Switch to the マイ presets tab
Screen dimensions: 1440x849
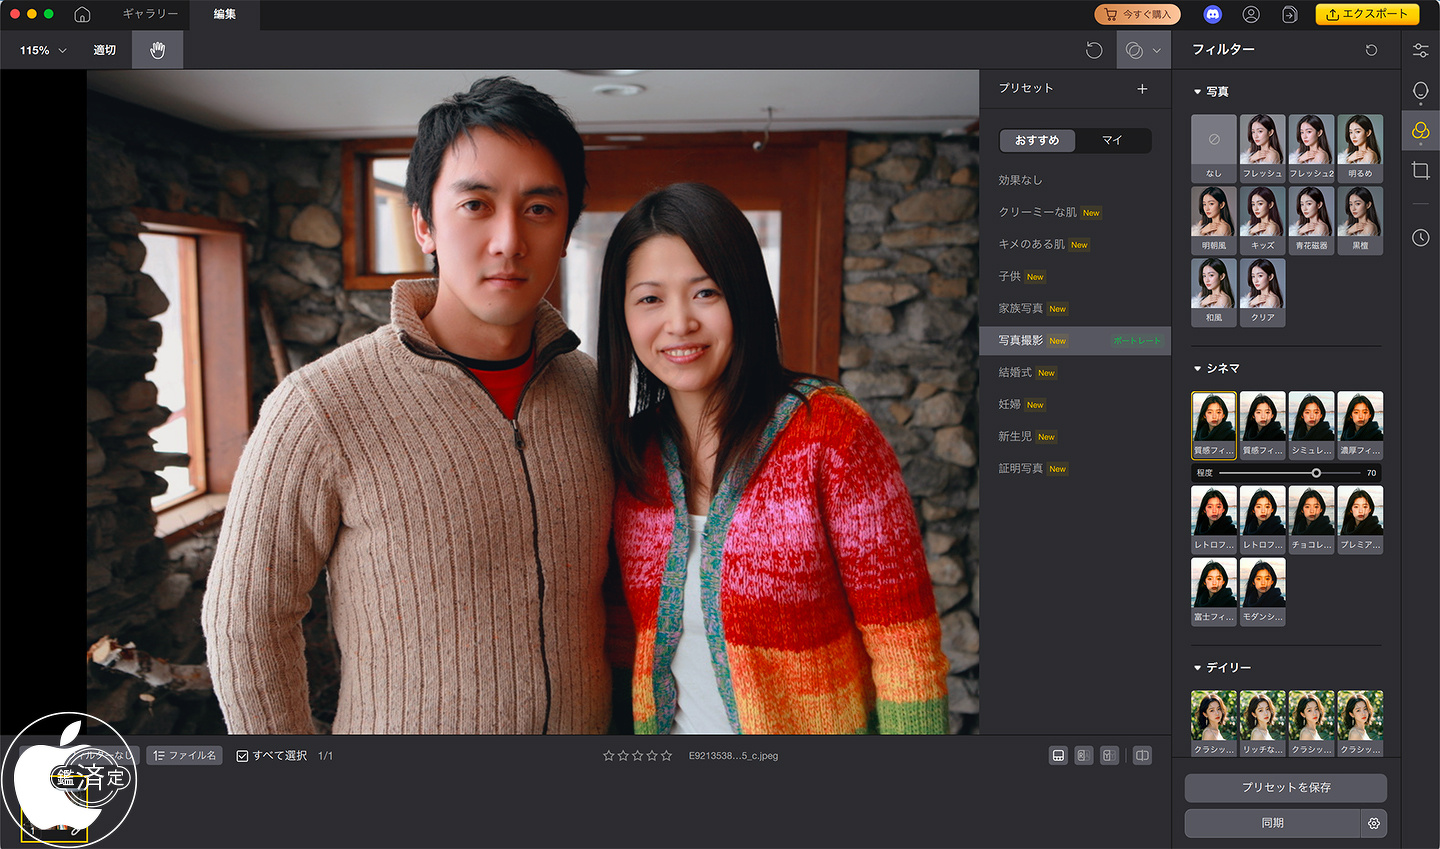coord(1112,141)
